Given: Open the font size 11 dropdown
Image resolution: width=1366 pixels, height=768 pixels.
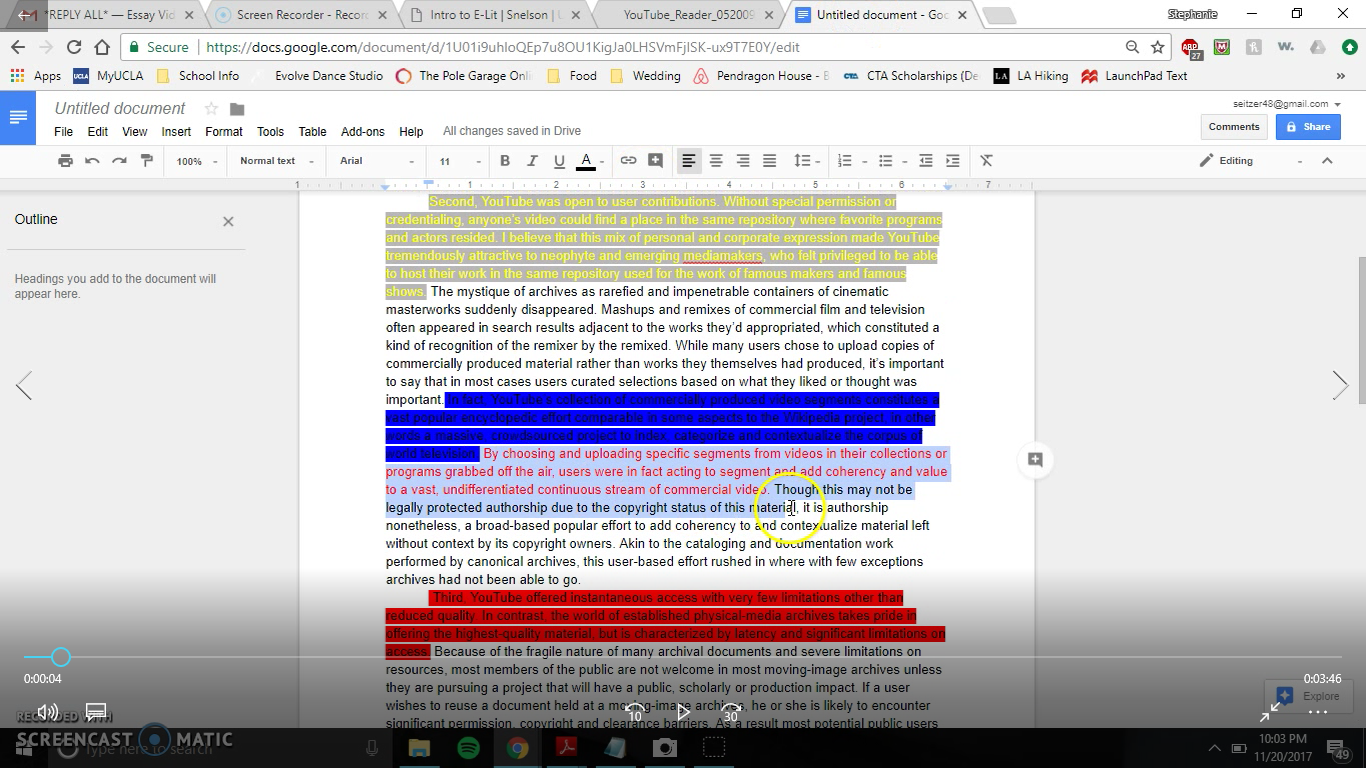Looking at the screenshot, I should (x=459, y=161).
